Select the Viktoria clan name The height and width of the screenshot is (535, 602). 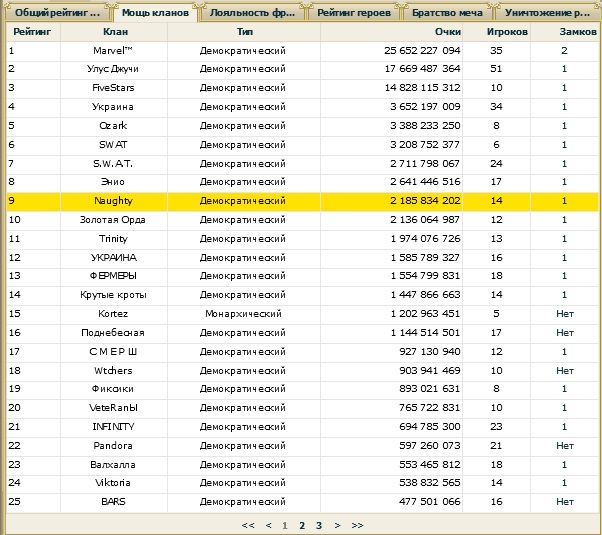tap(113, 483)
